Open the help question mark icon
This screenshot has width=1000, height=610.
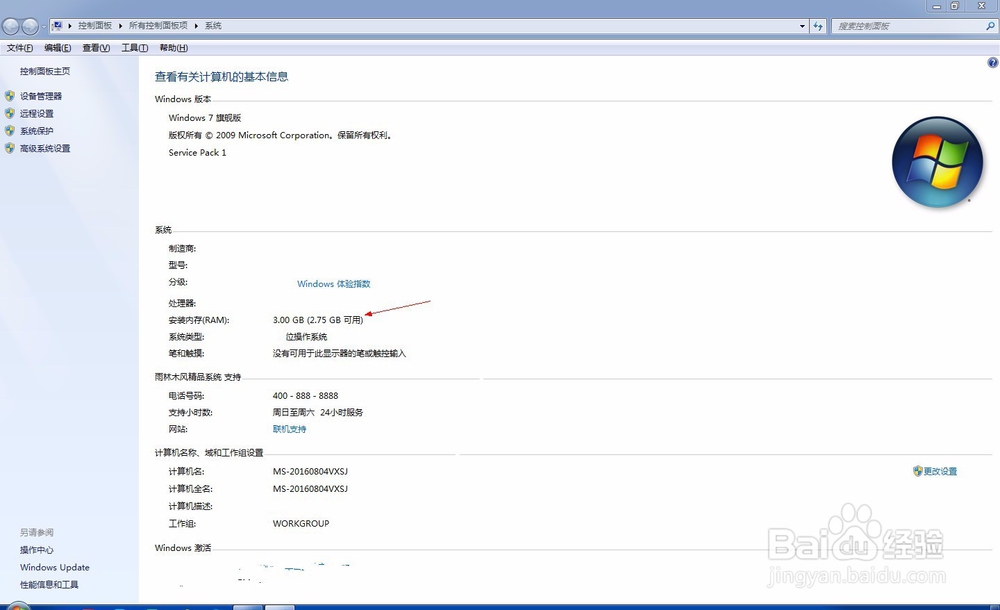[x=992, y=63]
